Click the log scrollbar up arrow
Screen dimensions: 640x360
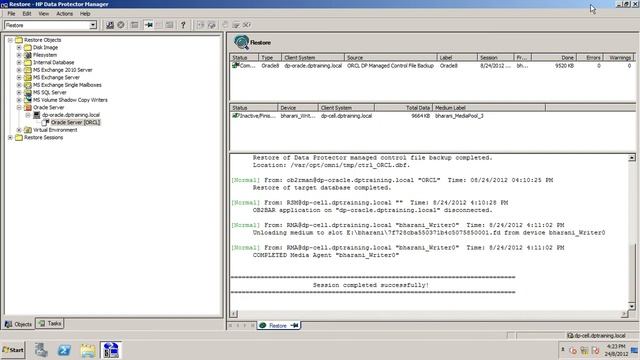[631, 158]
